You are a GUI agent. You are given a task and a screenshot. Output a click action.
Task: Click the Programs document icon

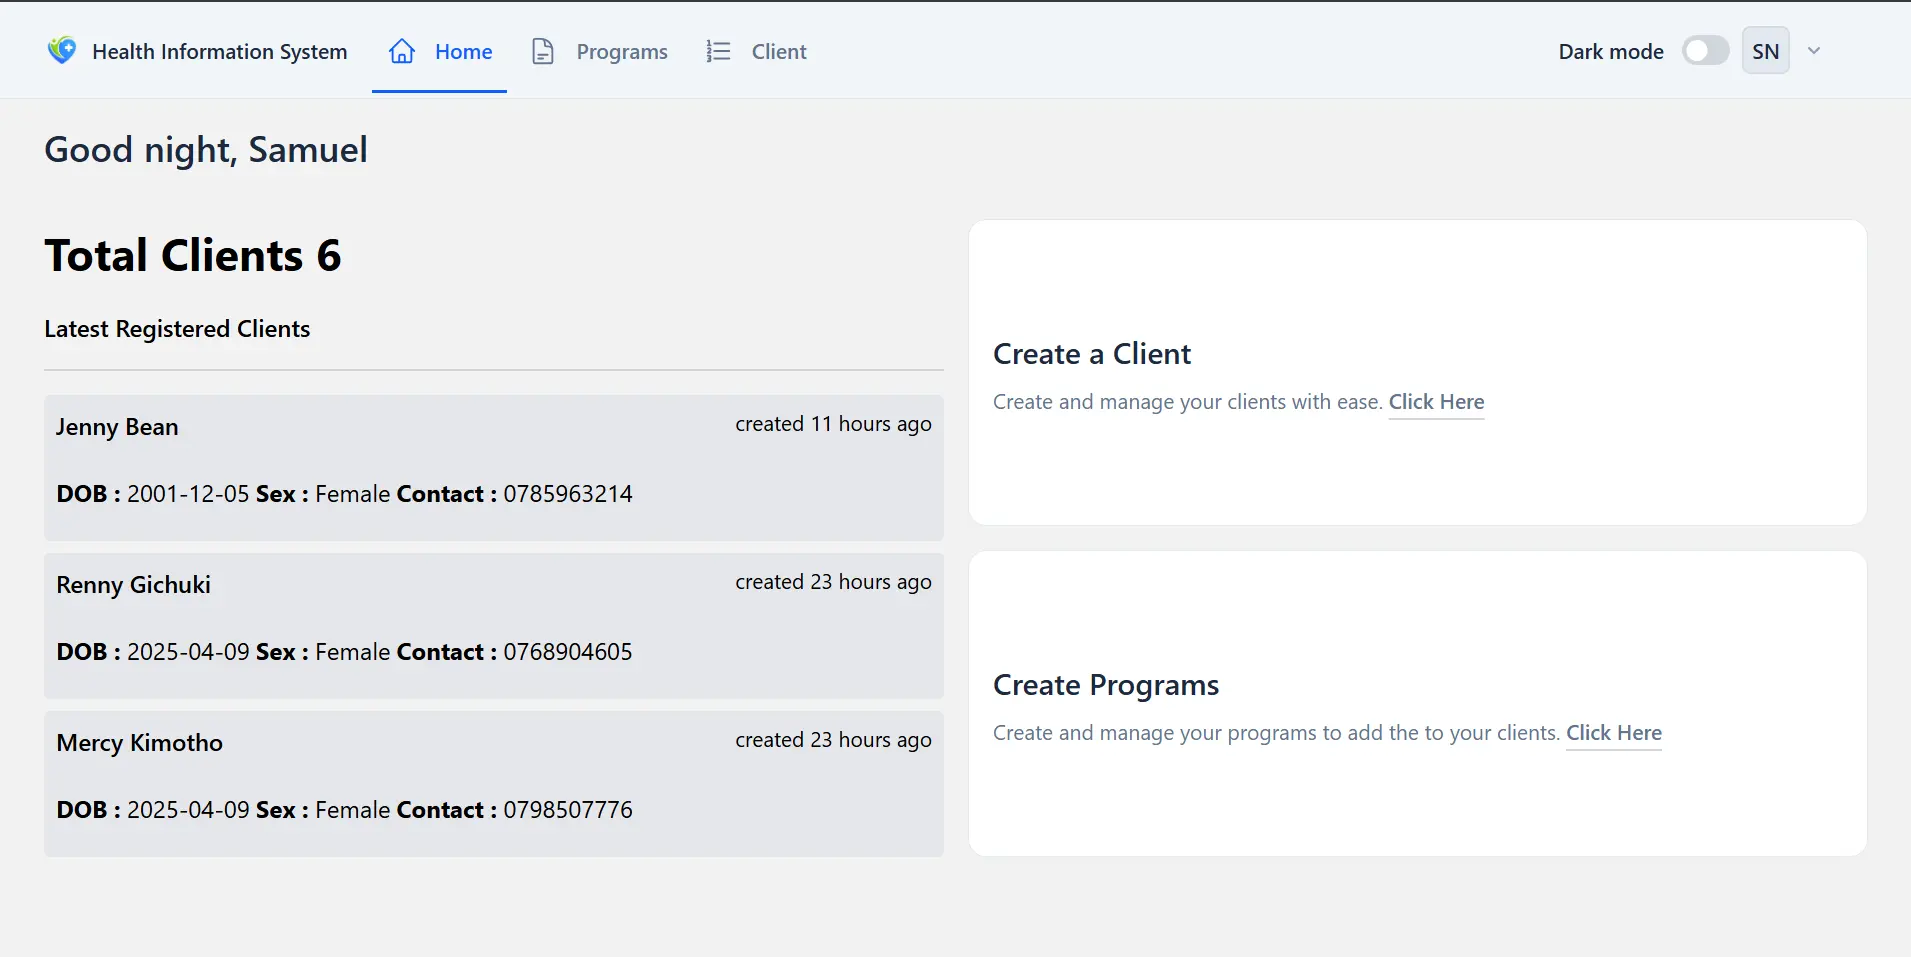click(543, 51)
